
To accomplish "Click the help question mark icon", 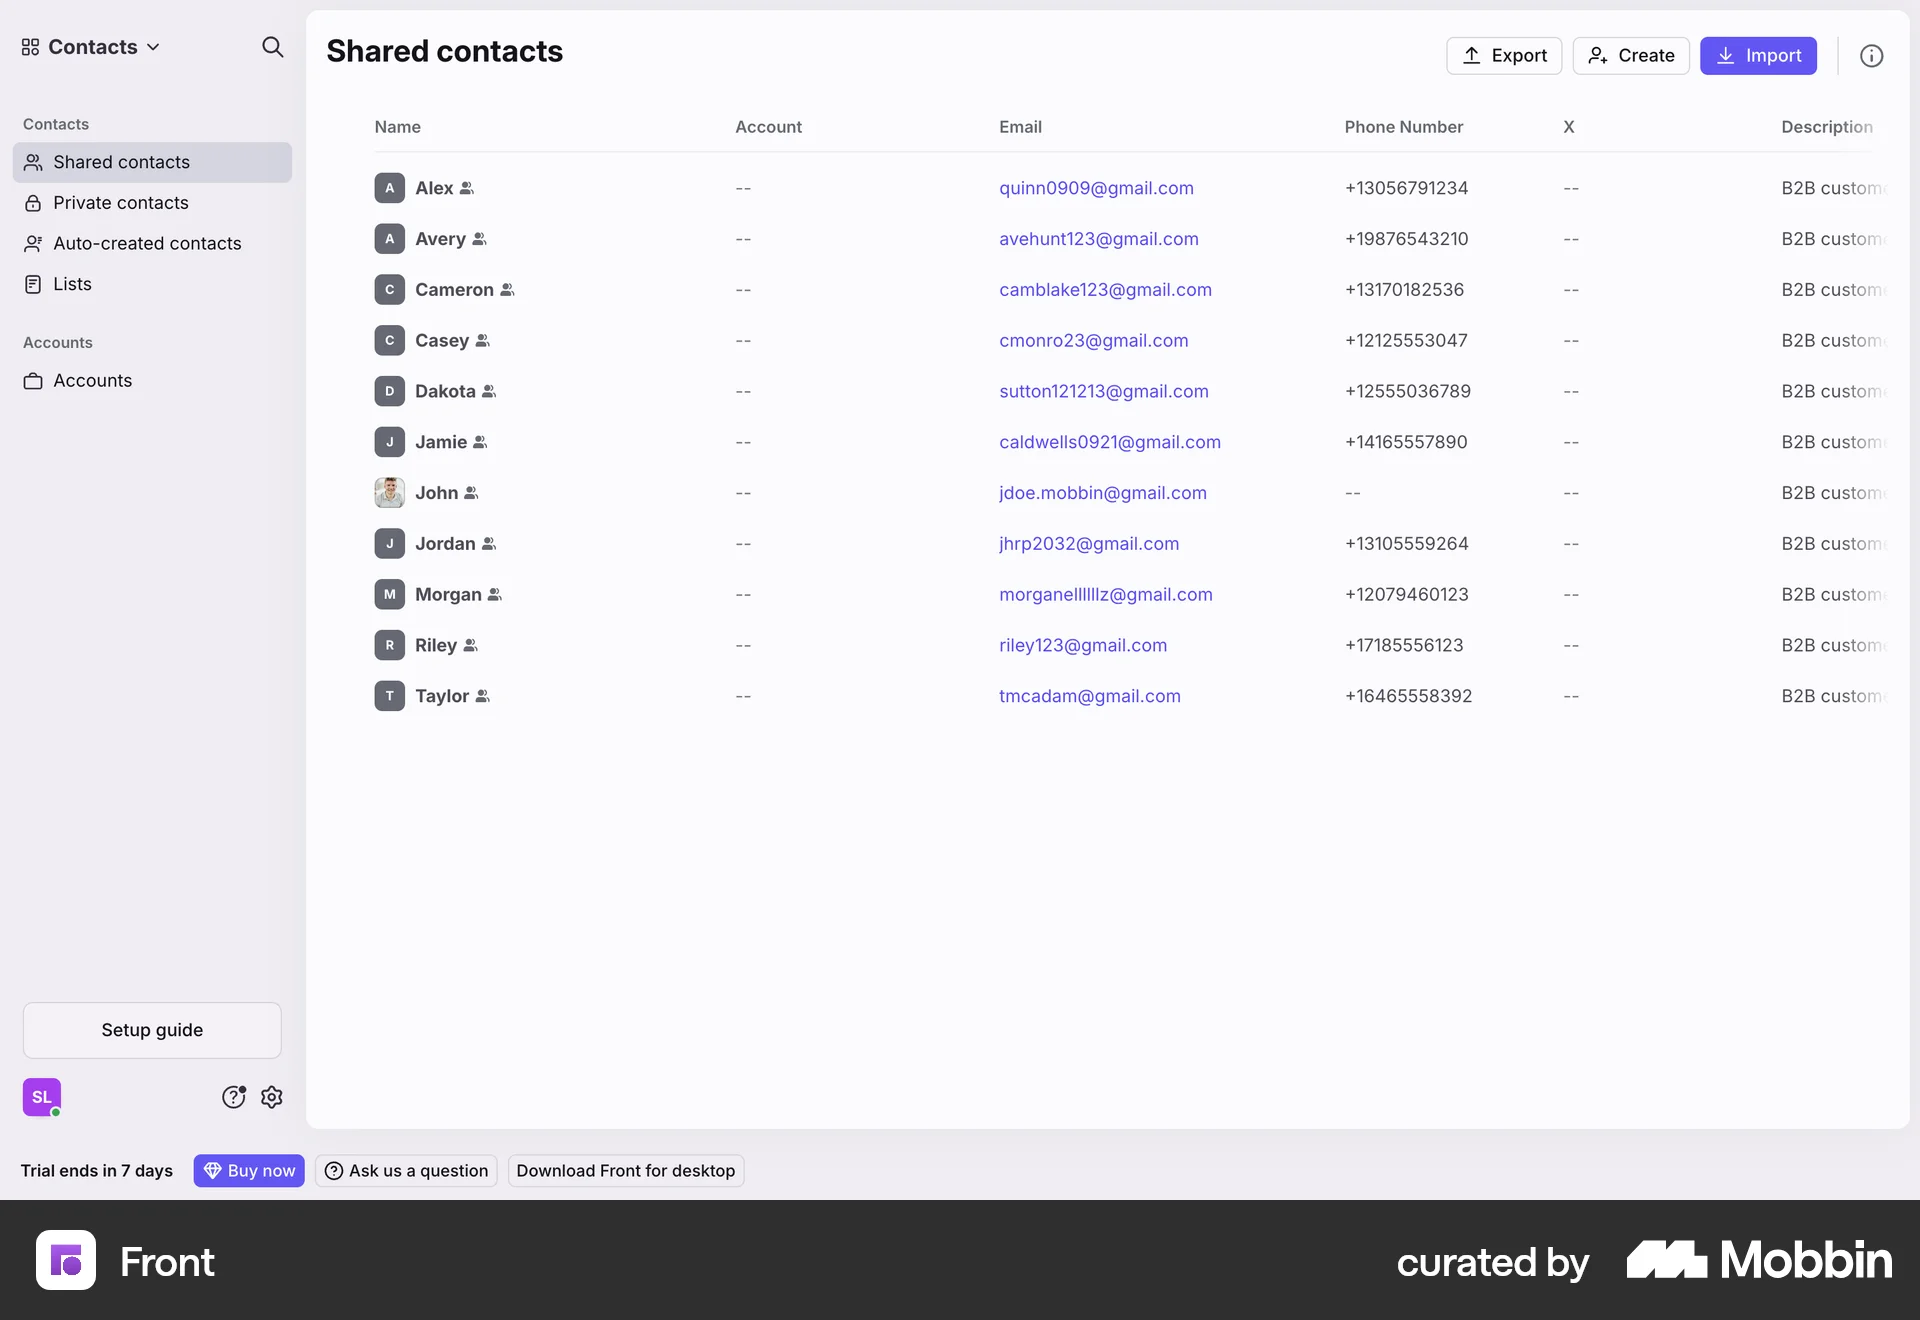I will (x=233, y=1097).
